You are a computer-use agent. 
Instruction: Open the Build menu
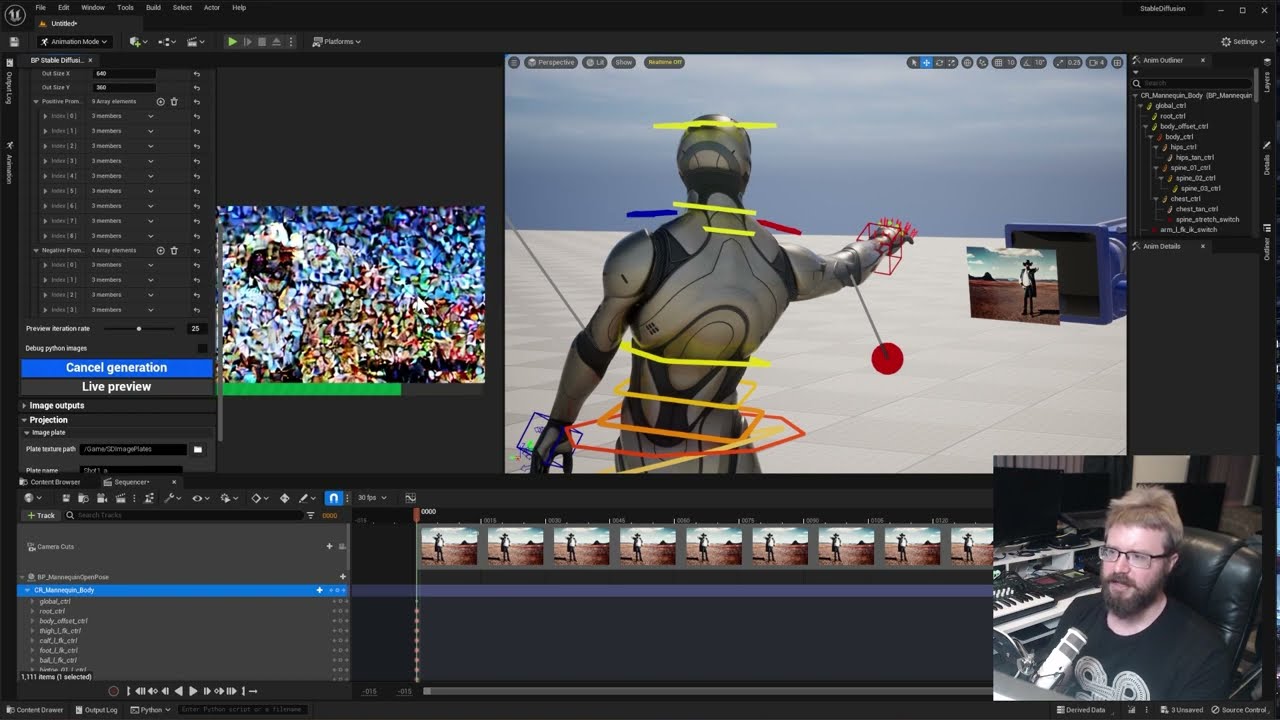tap(153, 7)
